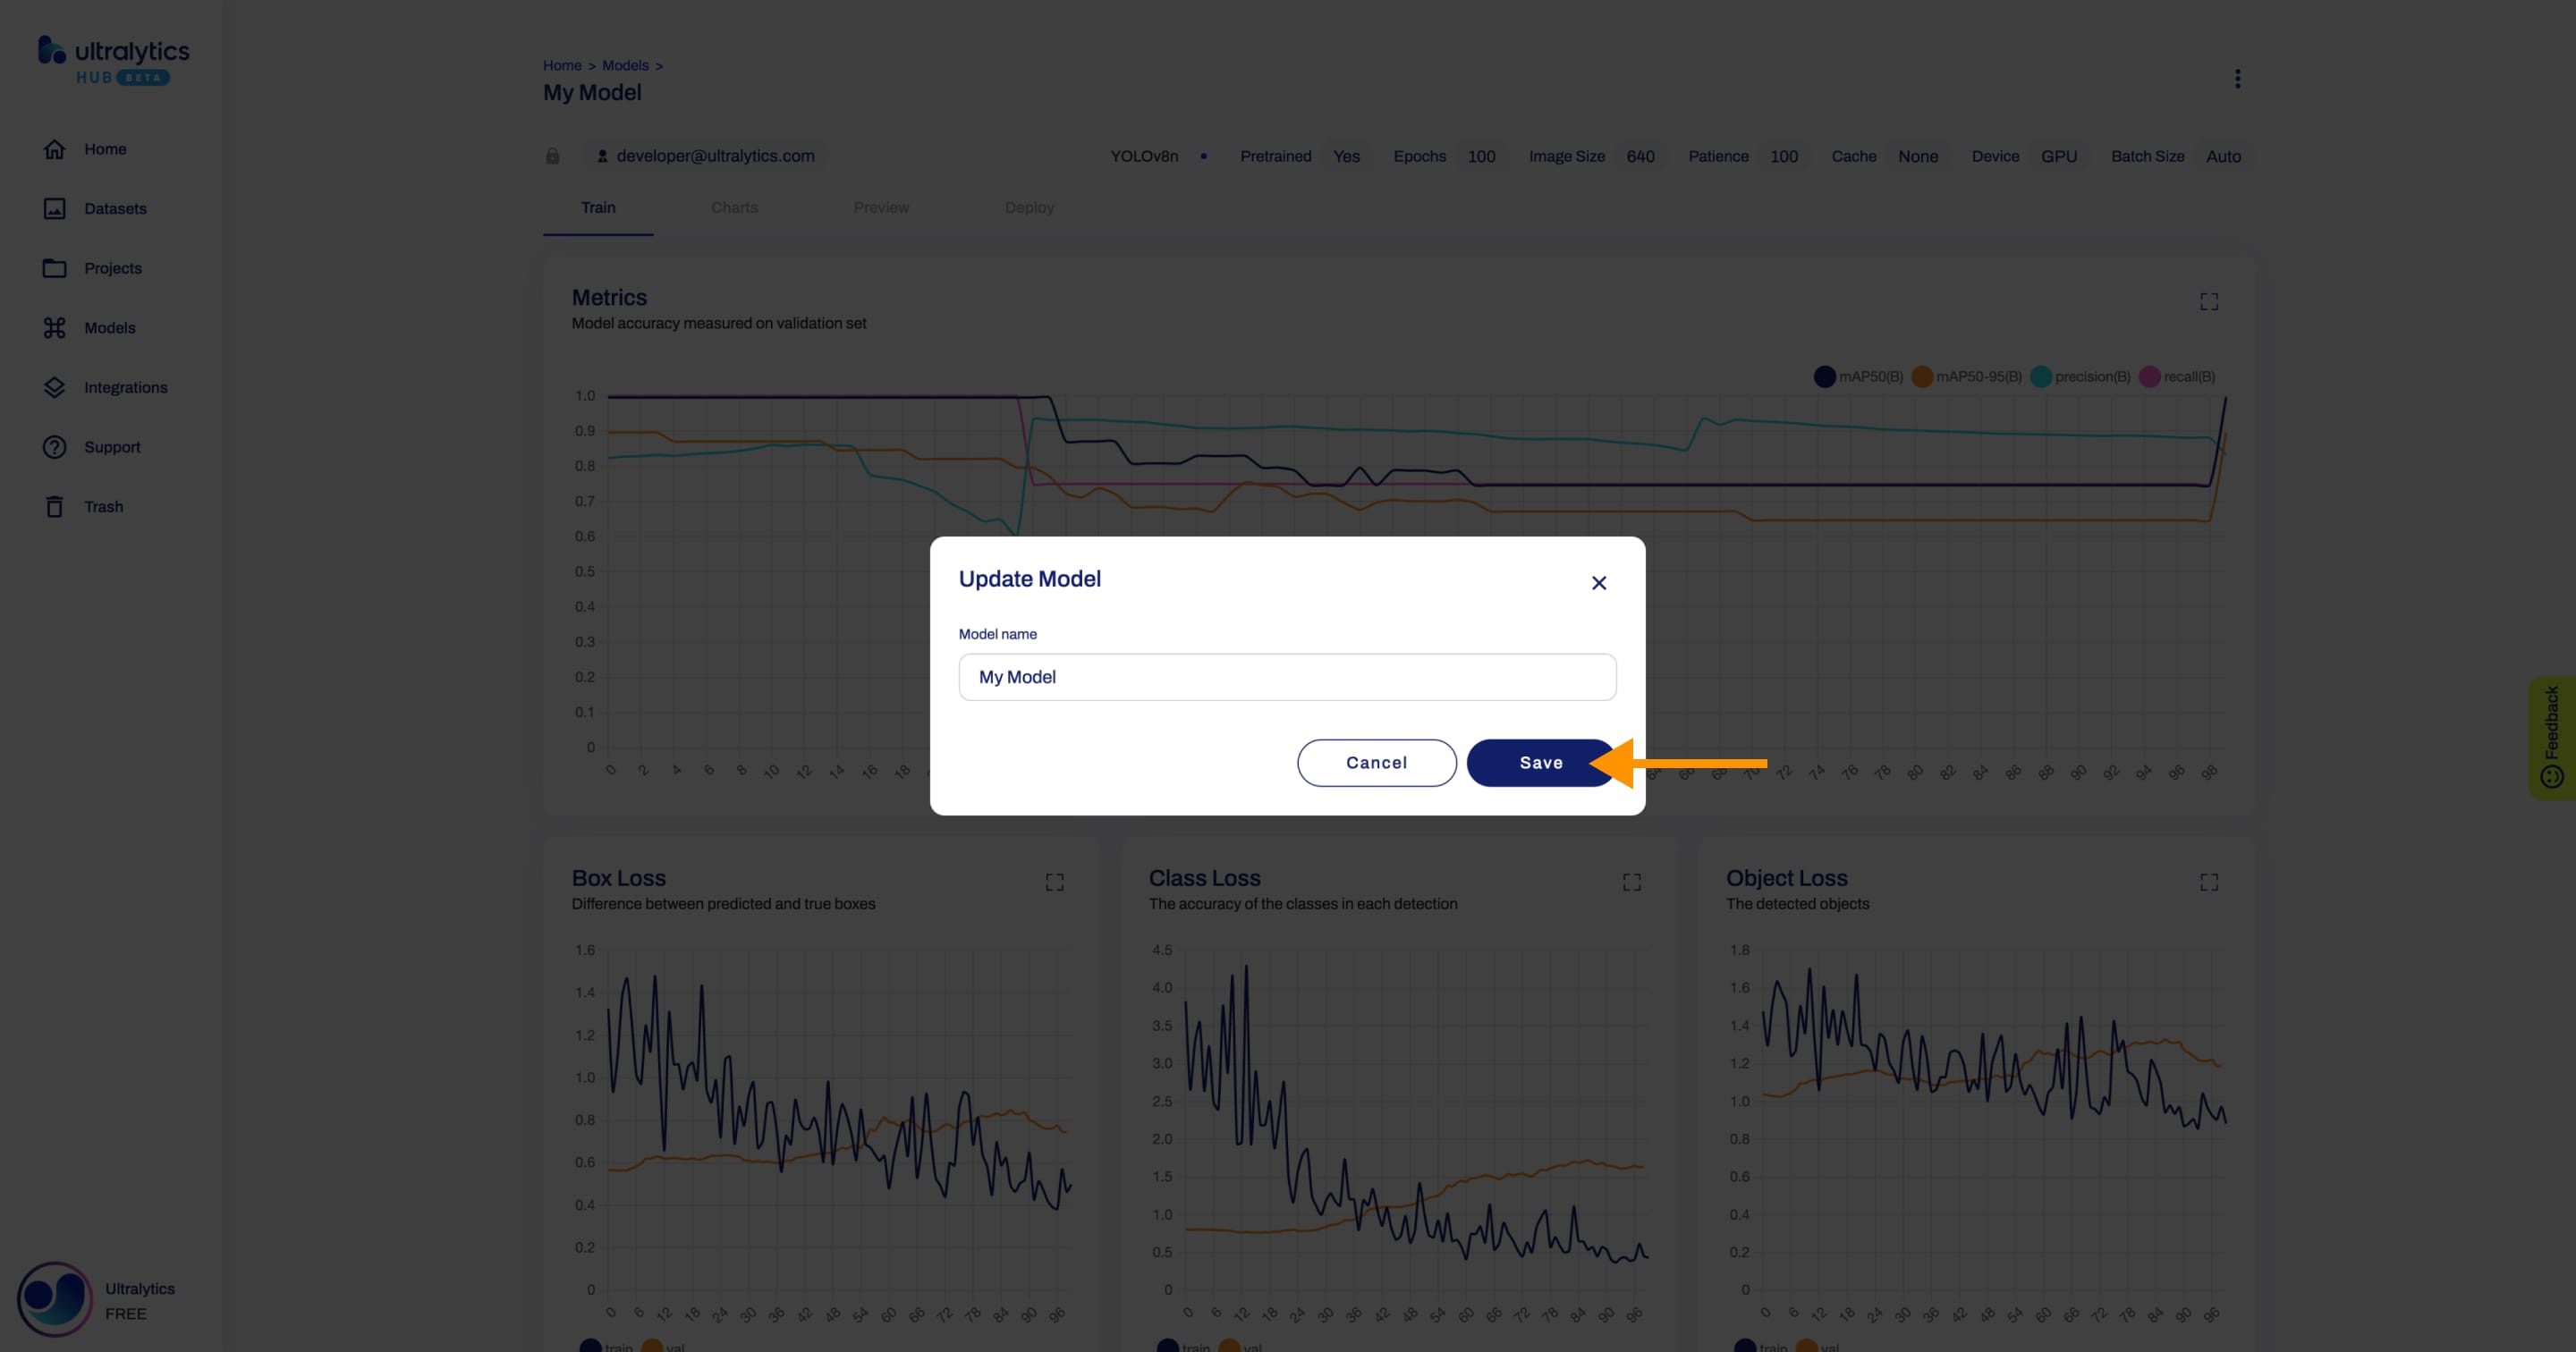Click the Projects sidebar icon

53,267
